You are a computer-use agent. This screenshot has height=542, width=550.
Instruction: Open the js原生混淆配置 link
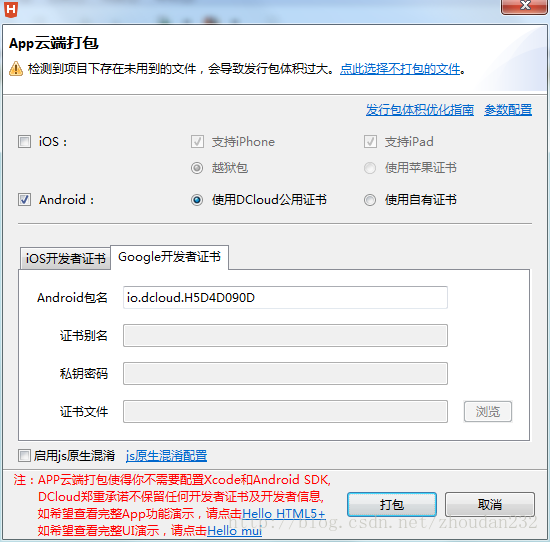(166, 456)
